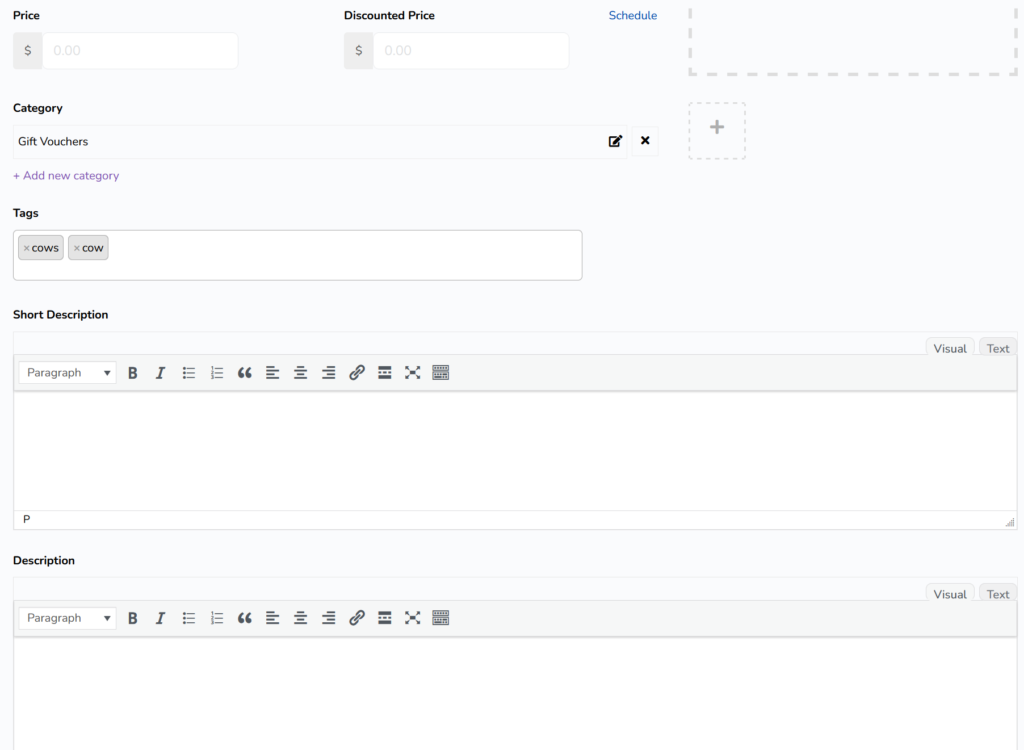1024x750 pixels.
Task: Remove the 'cows' tag
Action: click(27, 248)
